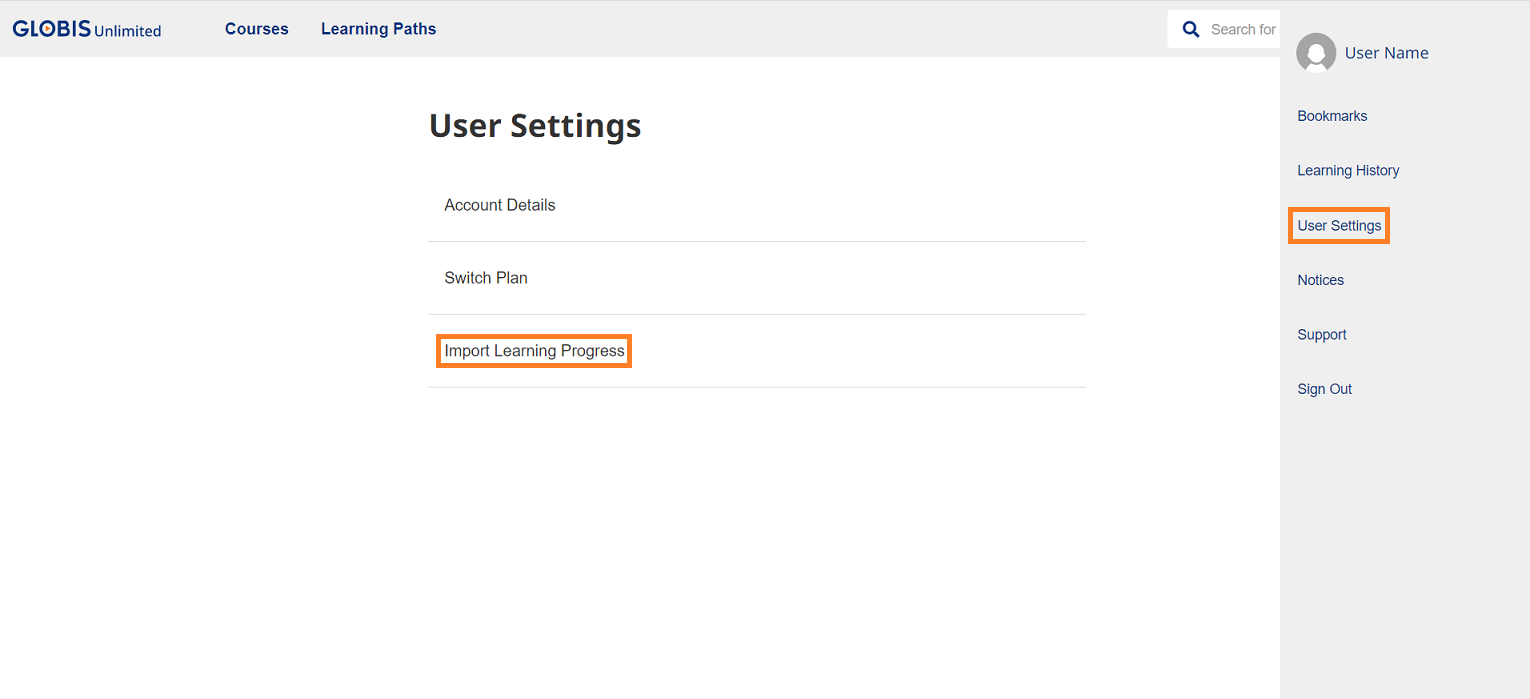Select User Settings in the side menu
This screenshot has width=1530, height=699.
tap(1339, 226)
